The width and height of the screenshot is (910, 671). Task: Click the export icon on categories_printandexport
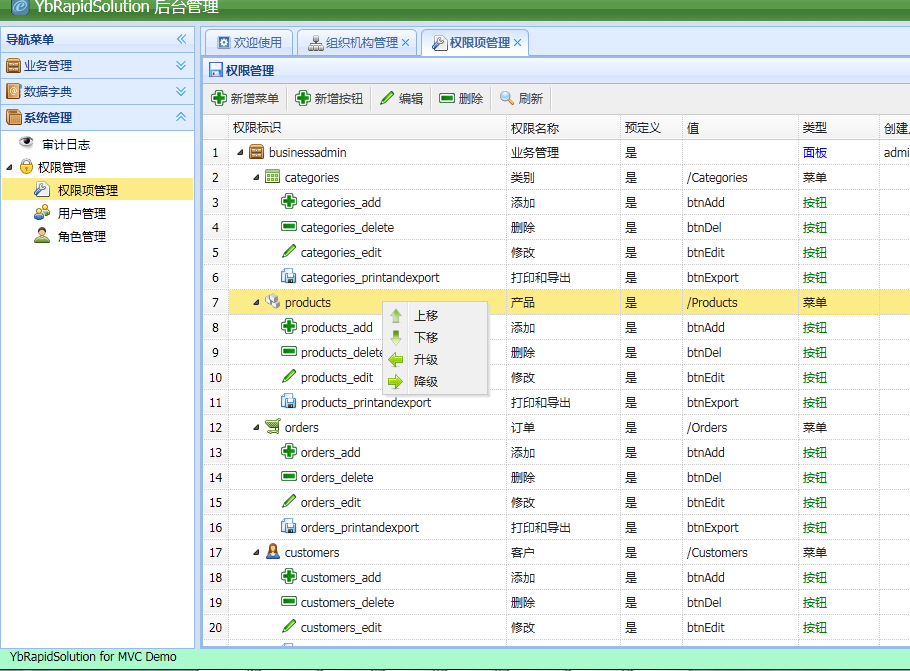coord(288,276)
